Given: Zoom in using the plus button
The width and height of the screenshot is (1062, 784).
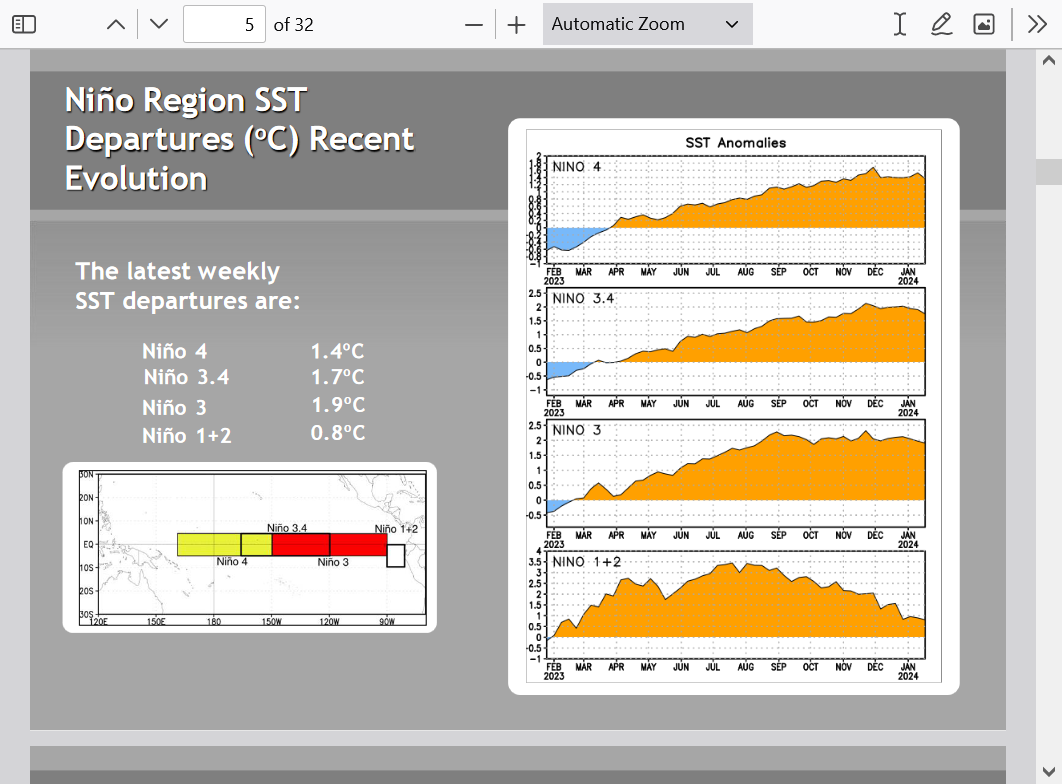Looking at the screenshot, I should (x=516, y=24).
